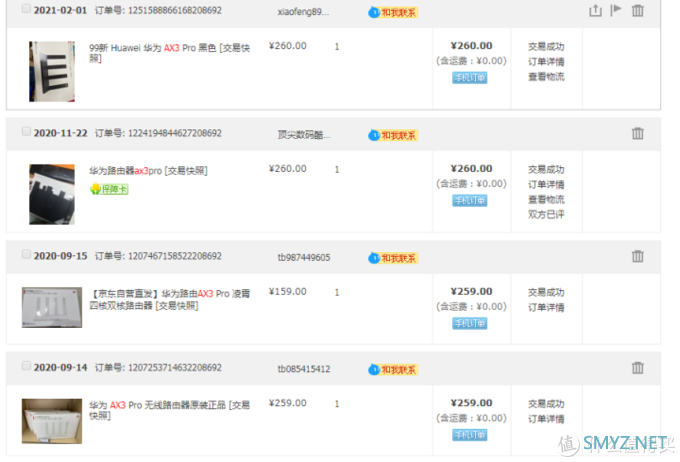Image resolution: width=680 pixels, height=462 pixels.
Task: Open 订单详情 for the 2020-11-22 order
Action: point(546,184)
